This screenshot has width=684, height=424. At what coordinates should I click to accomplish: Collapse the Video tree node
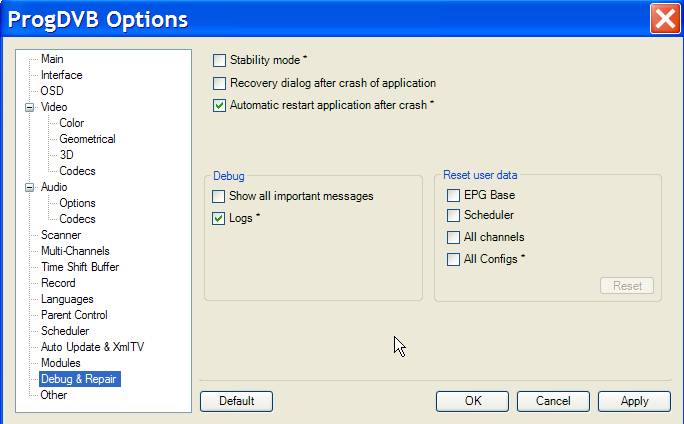coord(29,107)
